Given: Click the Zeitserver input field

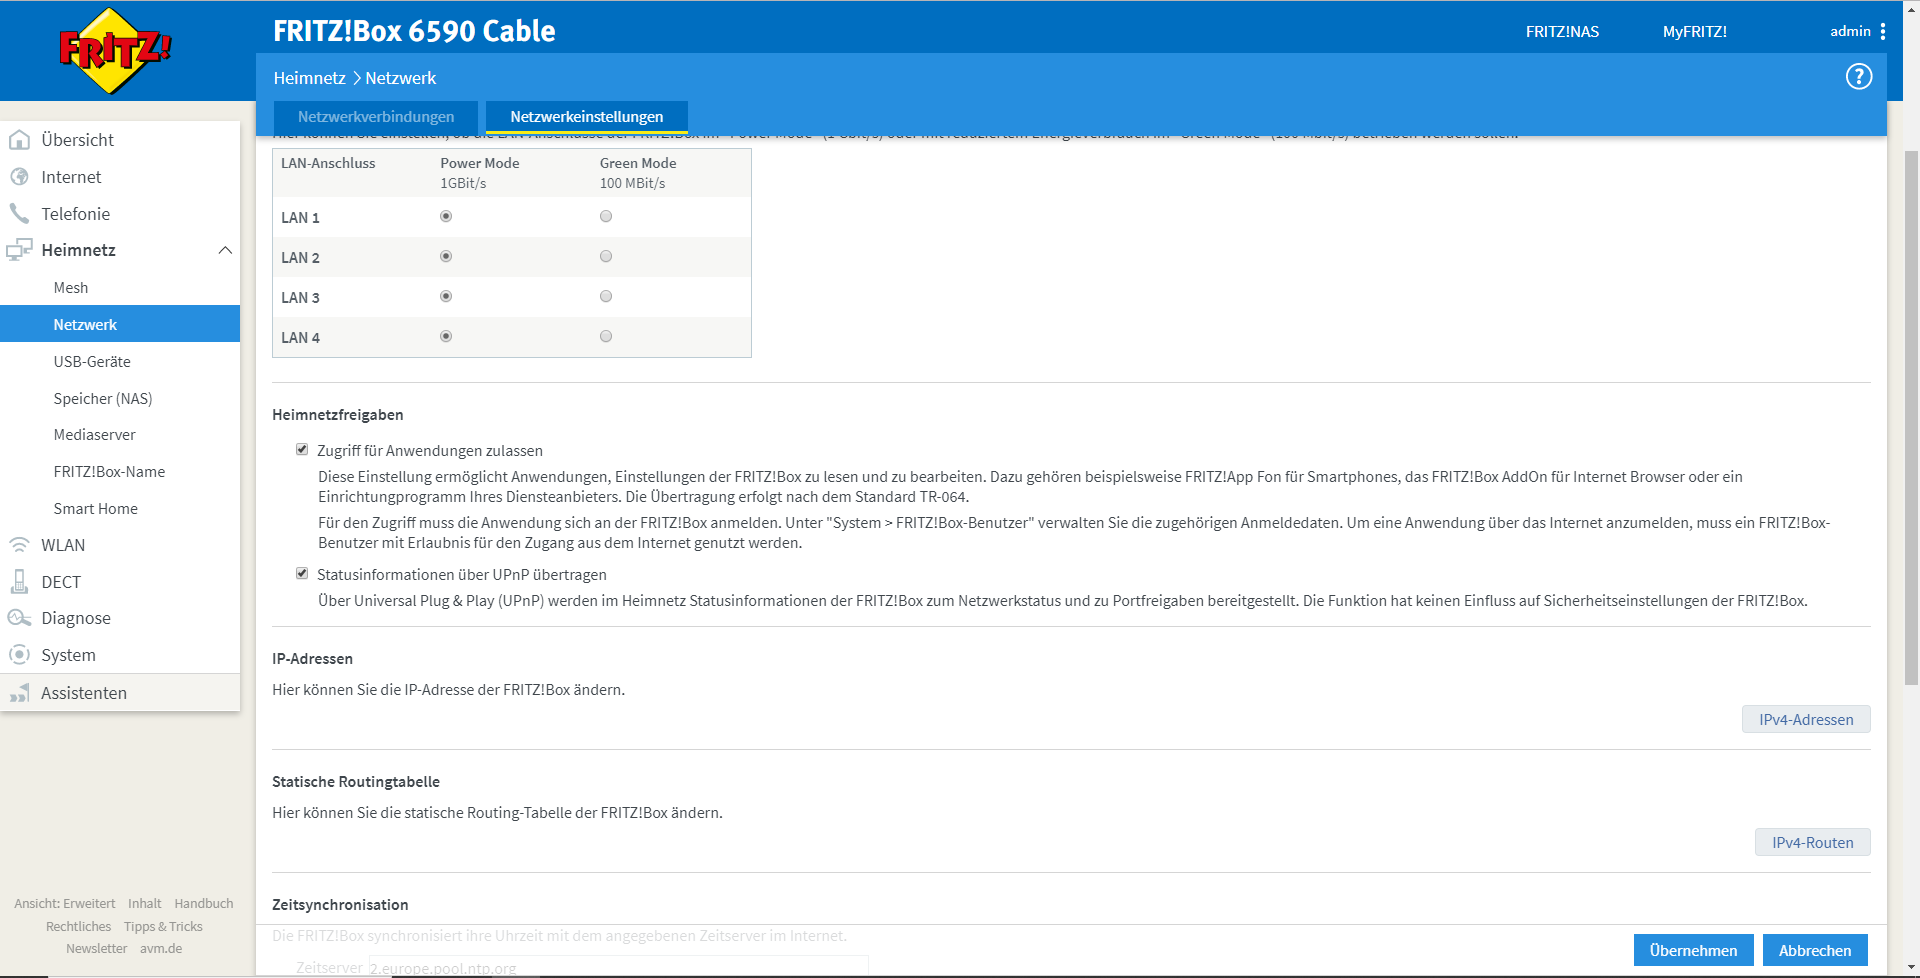Looking at the screenshot, I should [618, 967].
